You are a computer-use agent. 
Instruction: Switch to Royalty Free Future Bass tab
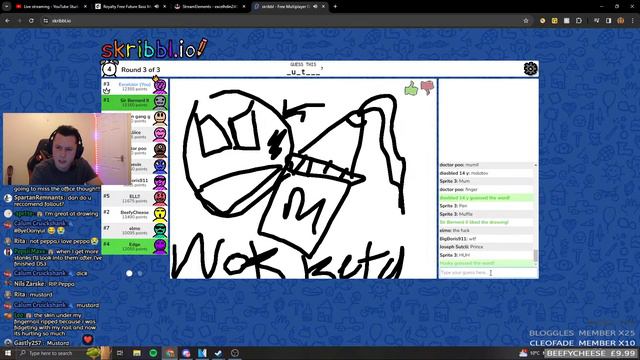click(x=130, y=7)
